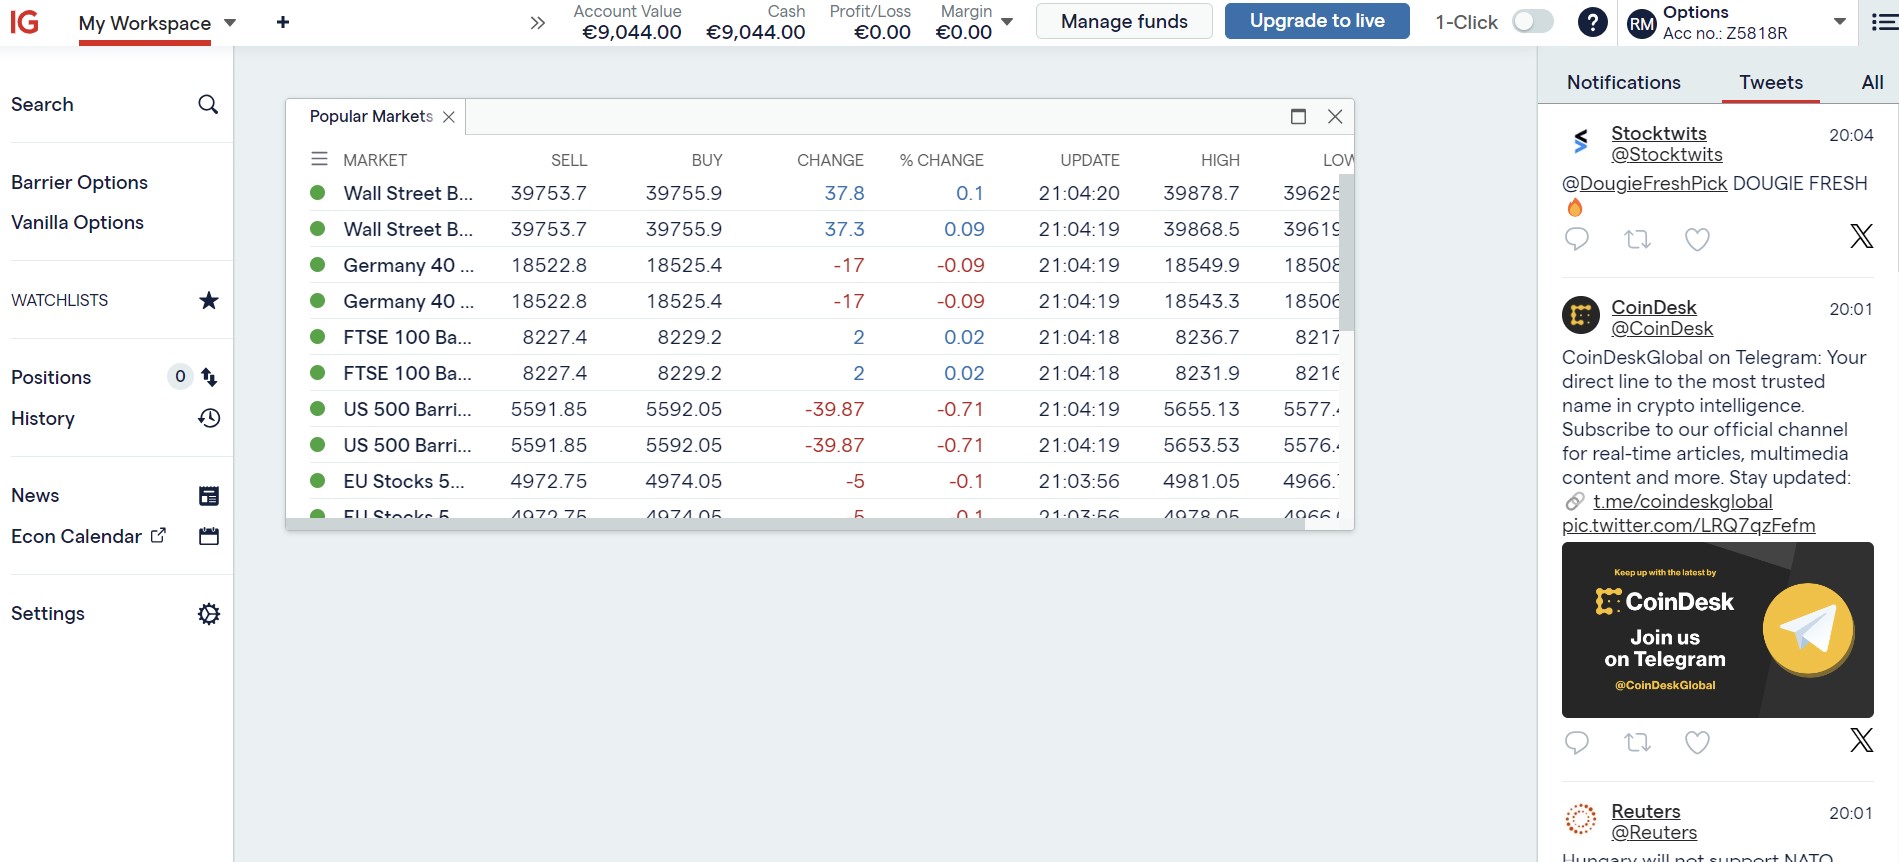Click the Econ Calendar calendar icon
Image resolution: width=1899 pixels, height=862 pixels.
point(209,536)
